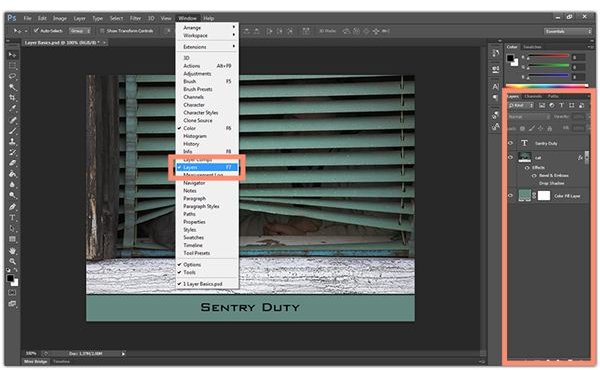
Task: Select the Horizontal Type tool in toolbox
Action: point(12,217)
